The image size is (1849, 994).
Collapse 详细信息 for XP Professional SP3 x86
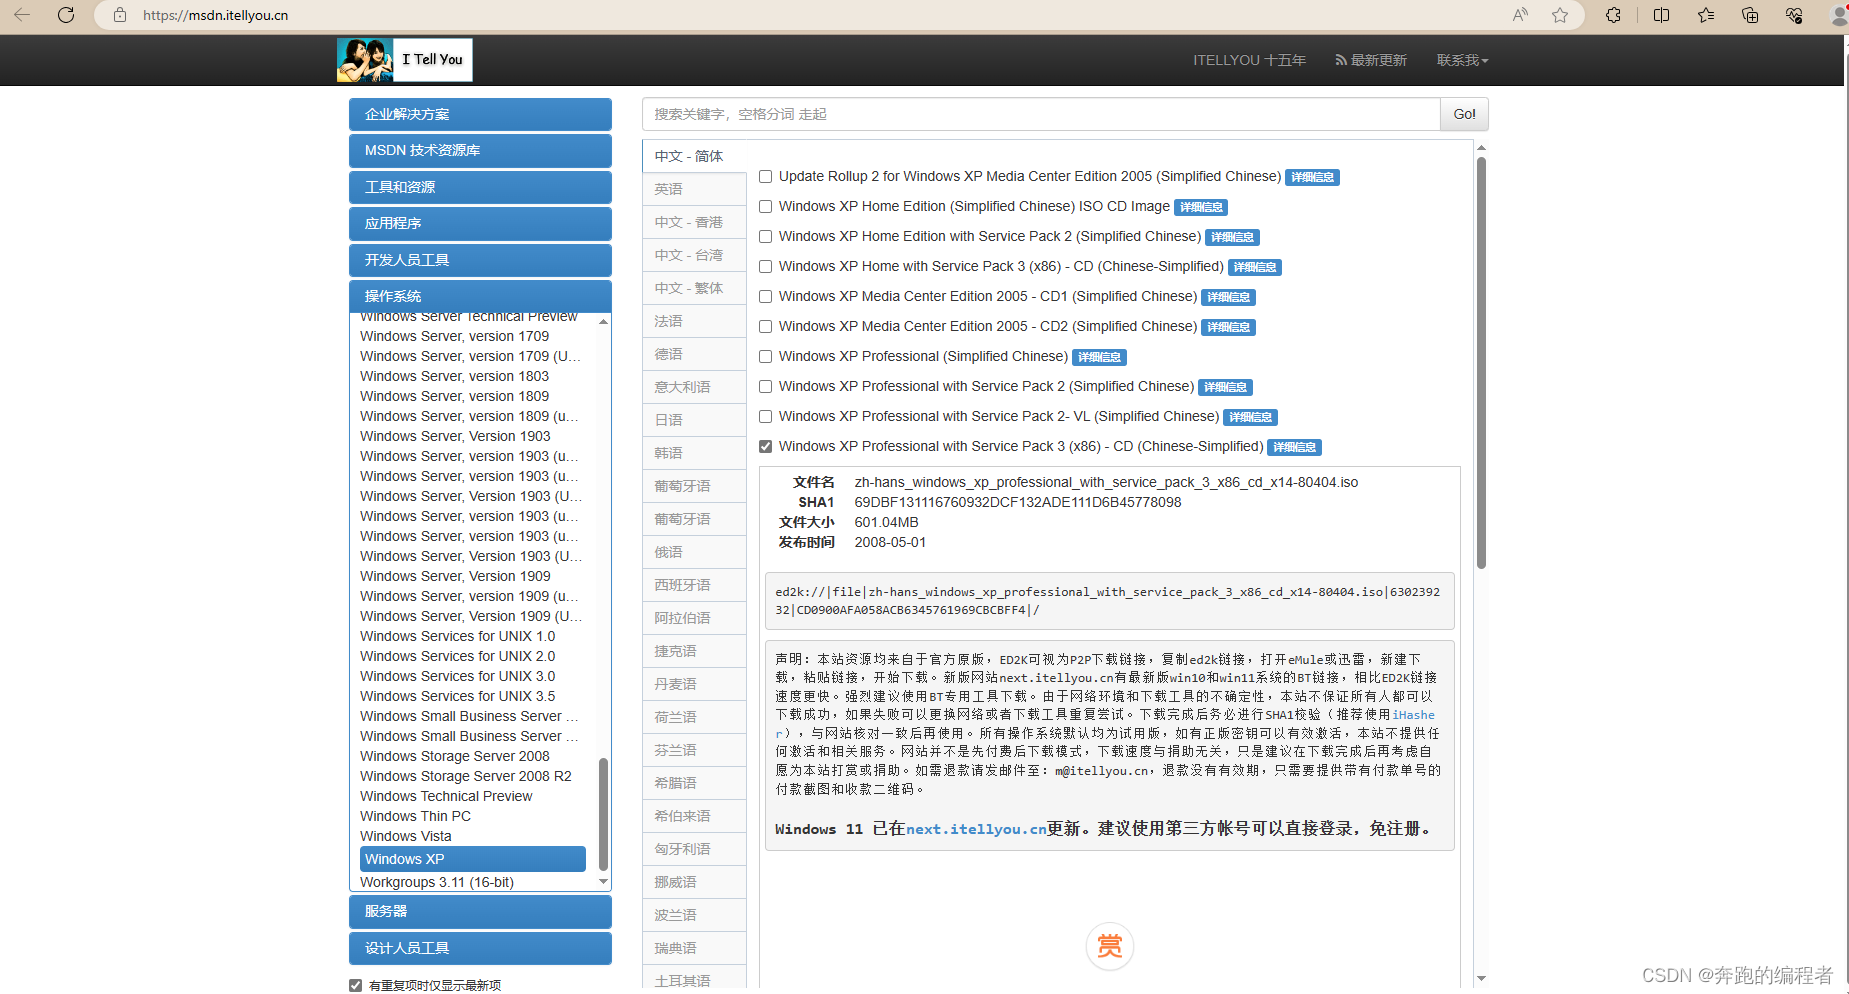[x=1294, y=447]
